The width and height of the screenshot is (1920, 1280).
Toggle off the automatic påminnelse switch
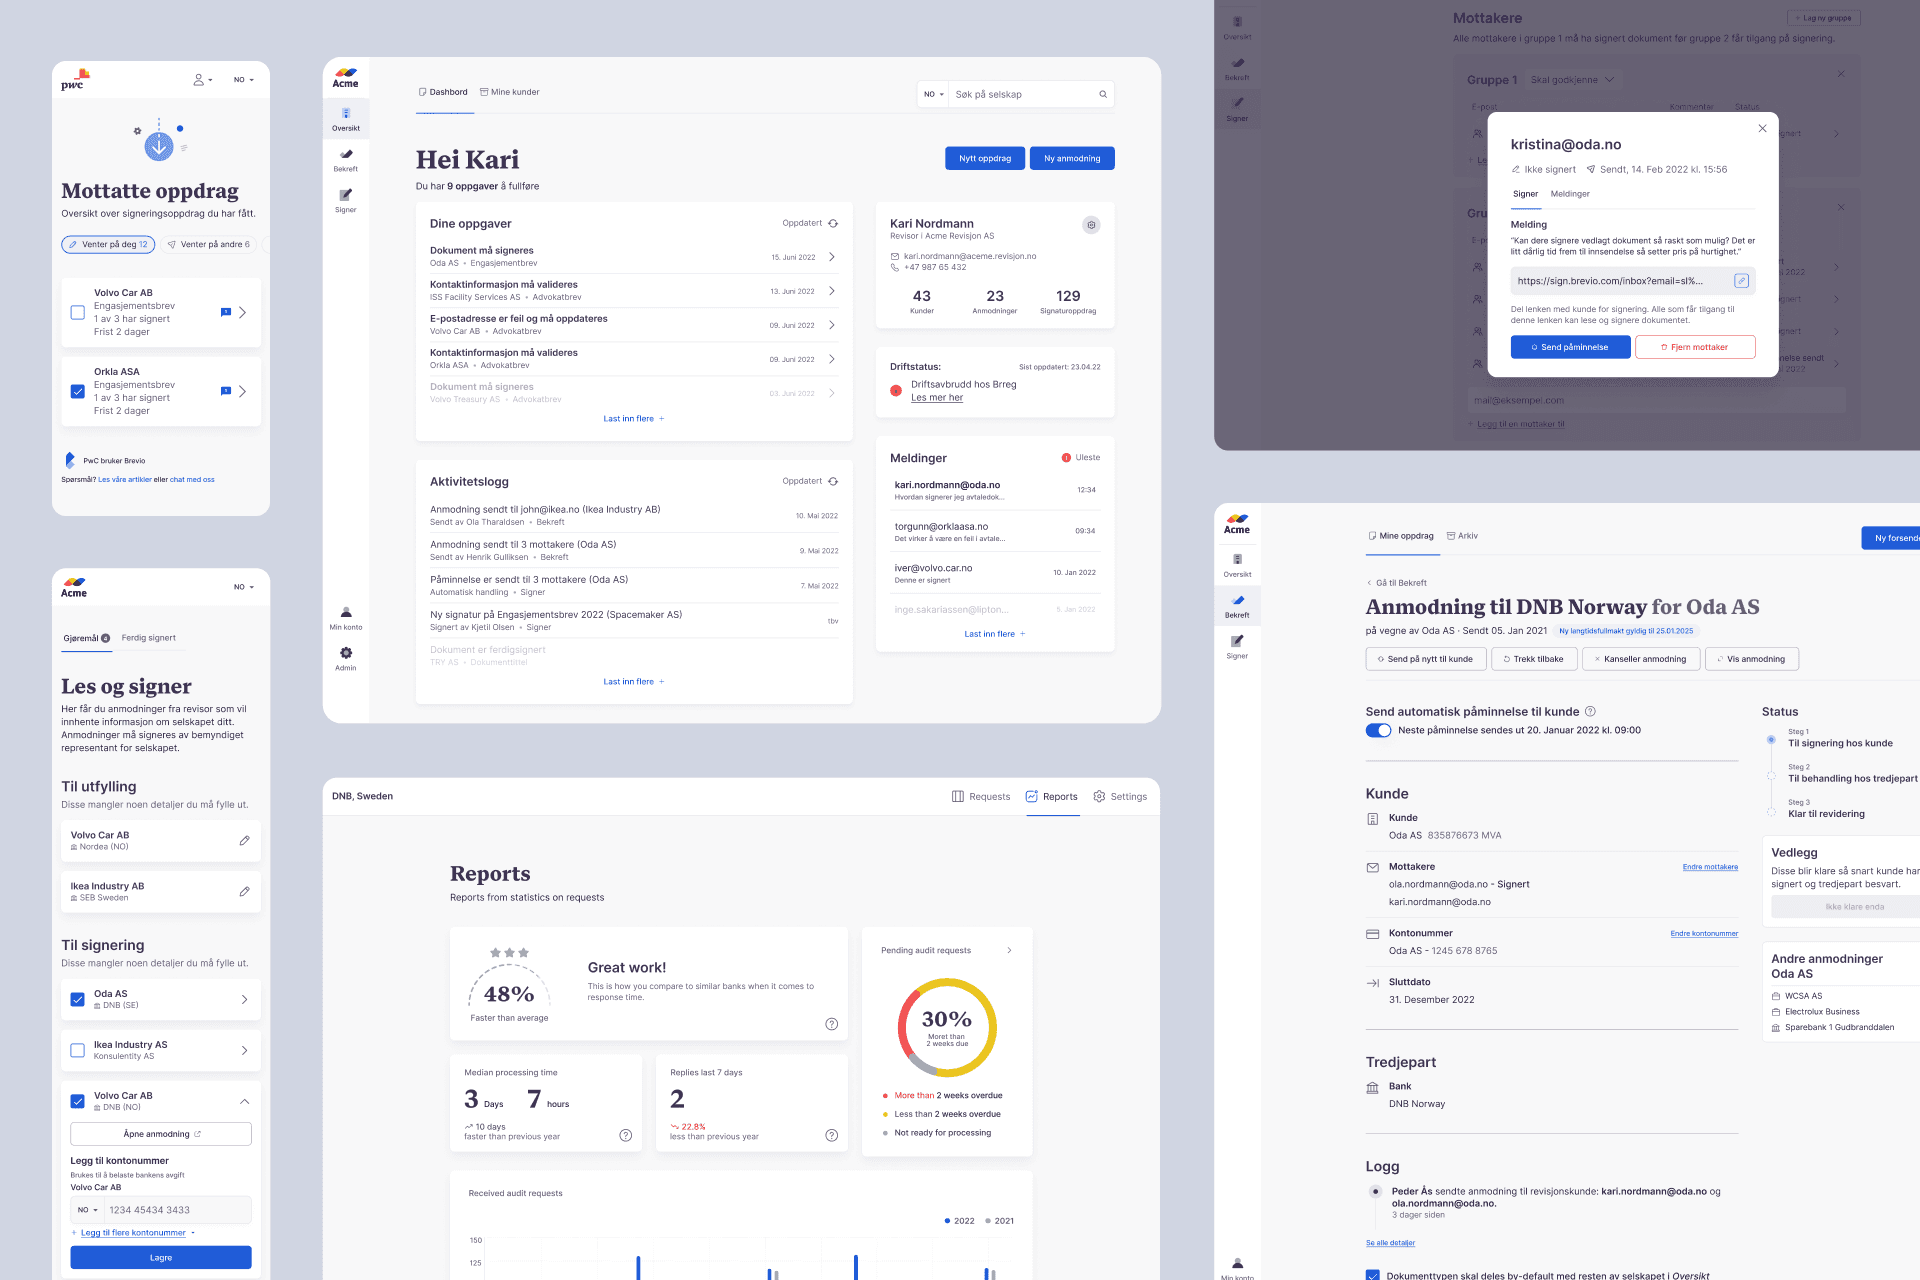pos(1378,730)
